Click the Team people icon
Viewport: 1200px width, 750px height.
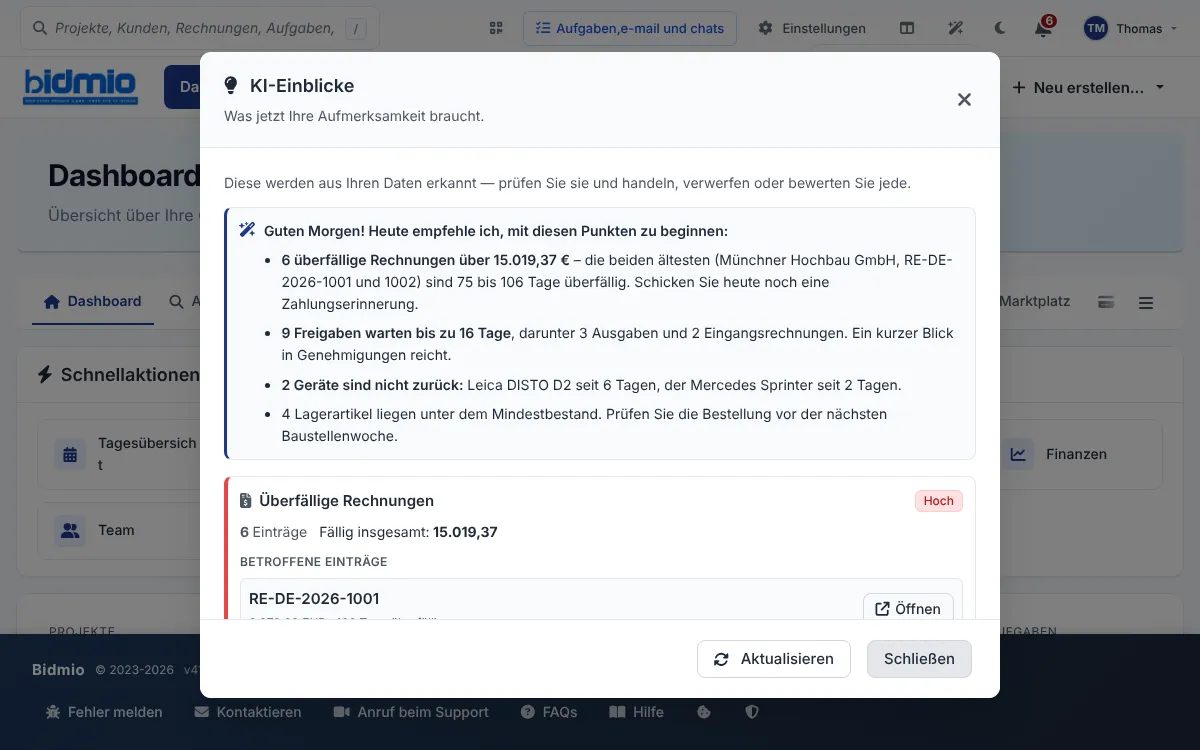click(x=70, y=530)
